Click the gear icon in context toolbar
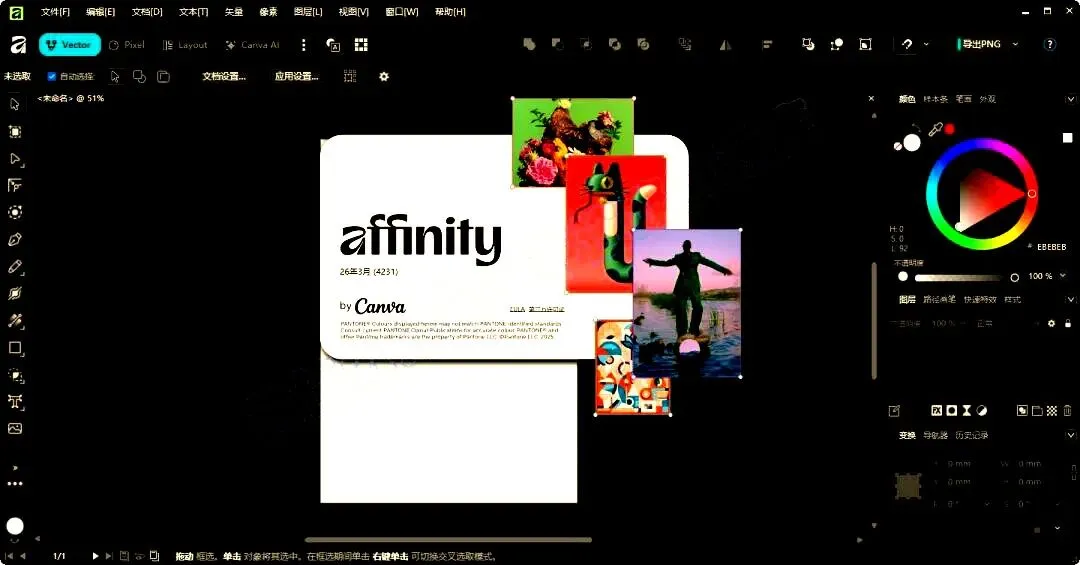 coord(384,76)
